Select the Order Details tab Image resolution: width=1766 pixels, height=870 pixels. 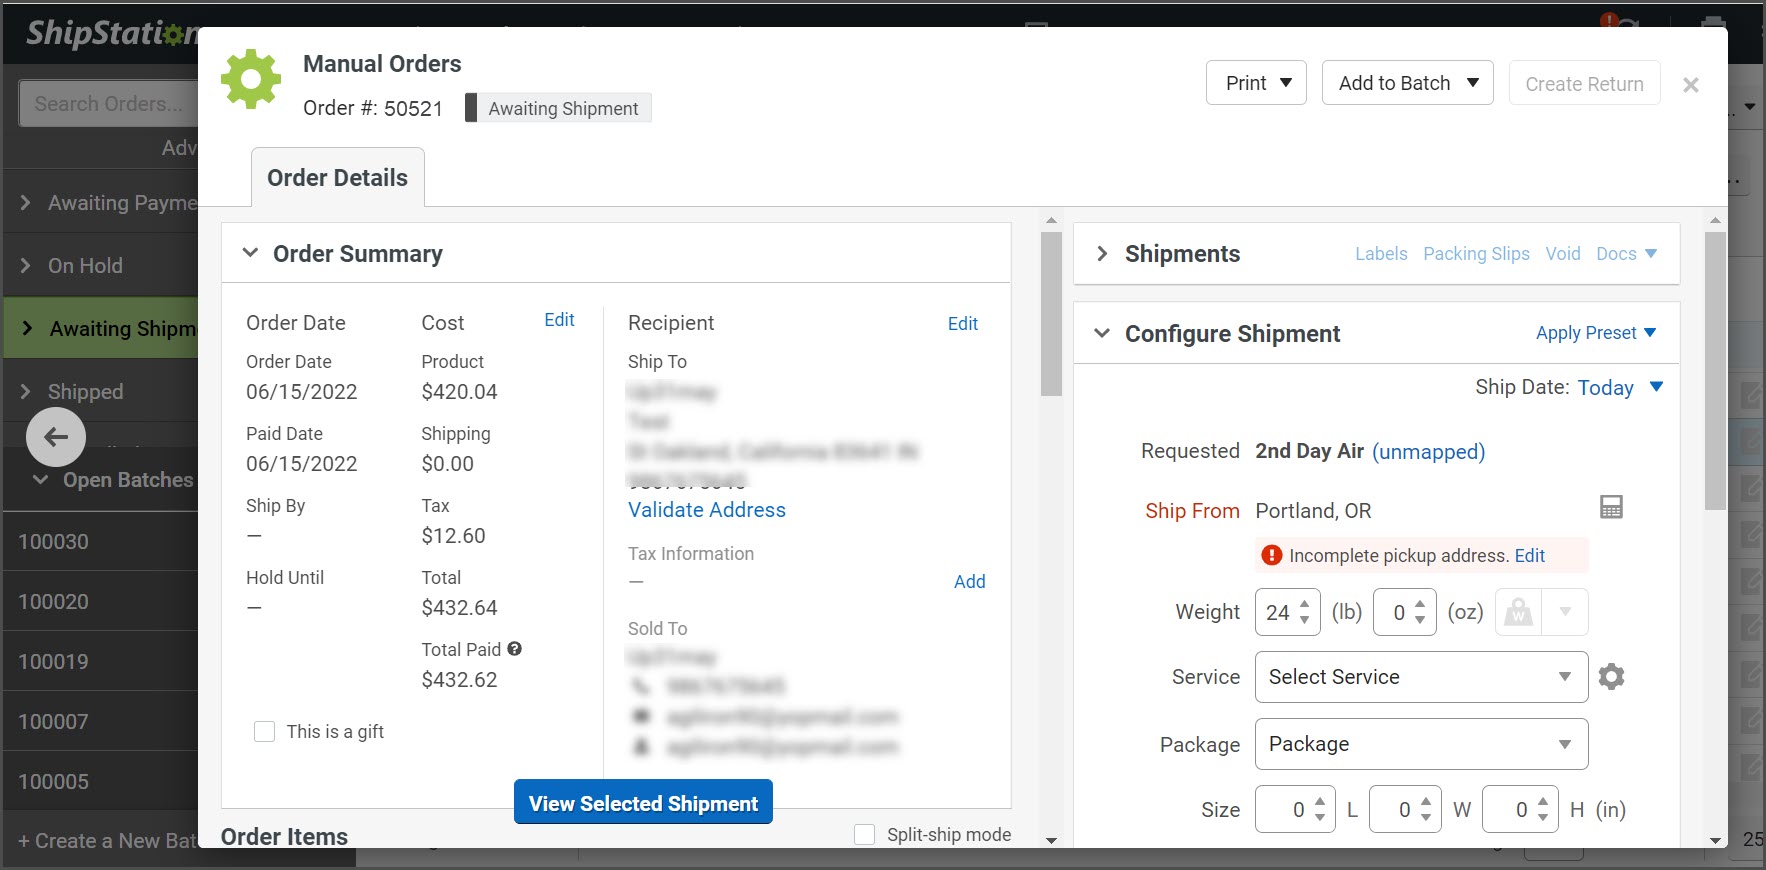[338, 178]
